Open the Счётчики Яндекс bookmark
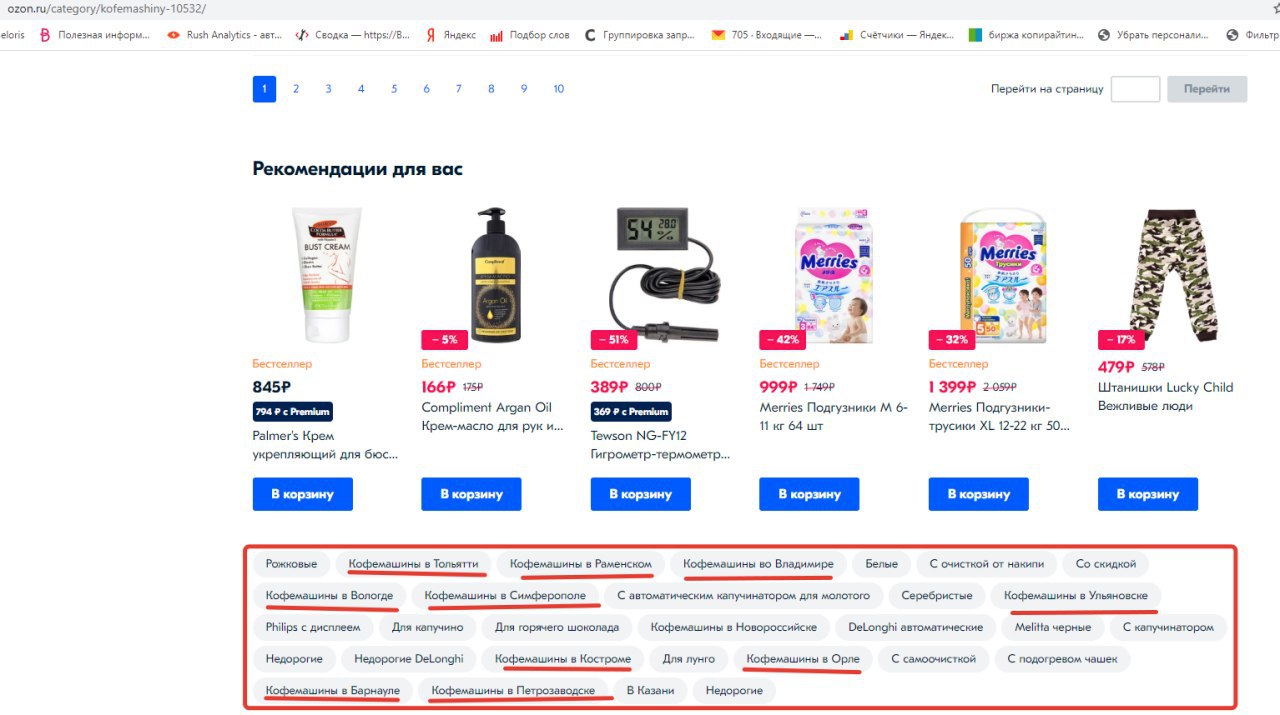 click(x=897, y=35)
